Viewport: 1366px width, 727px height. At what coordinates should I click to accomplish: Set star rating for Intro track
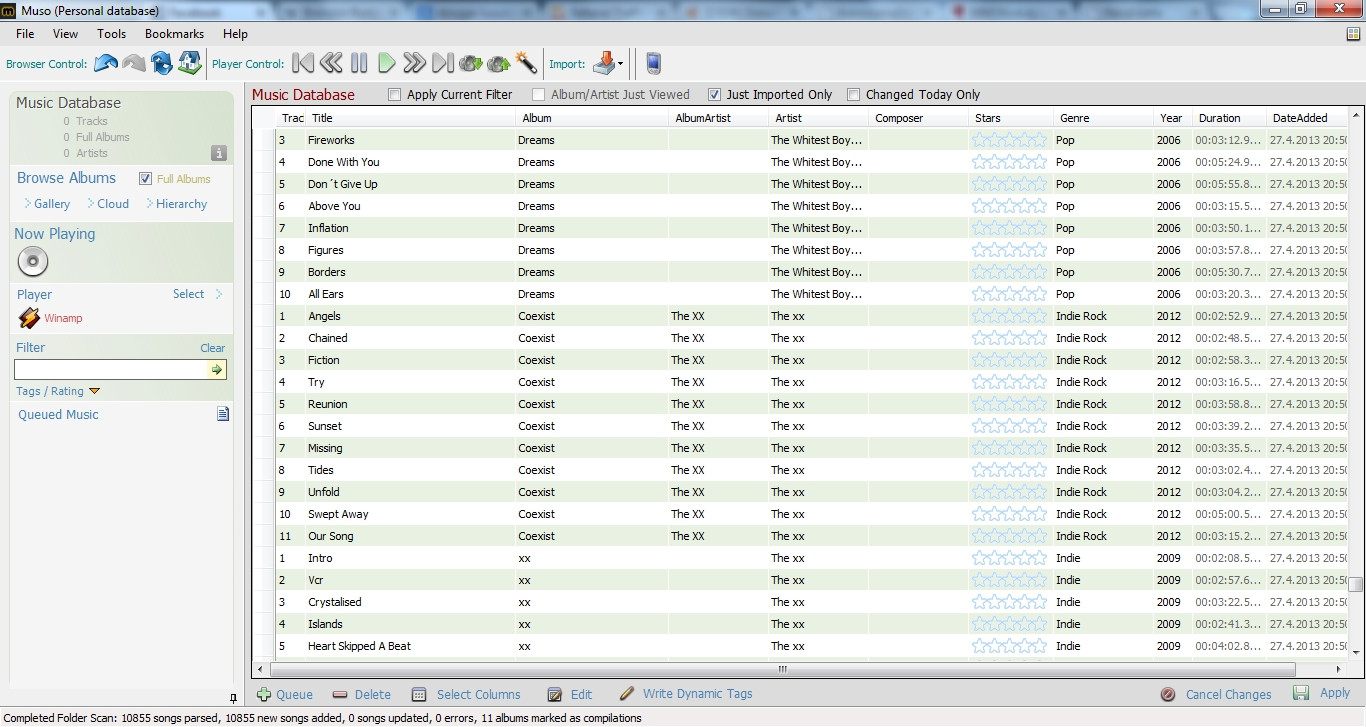pos(1010,558)
